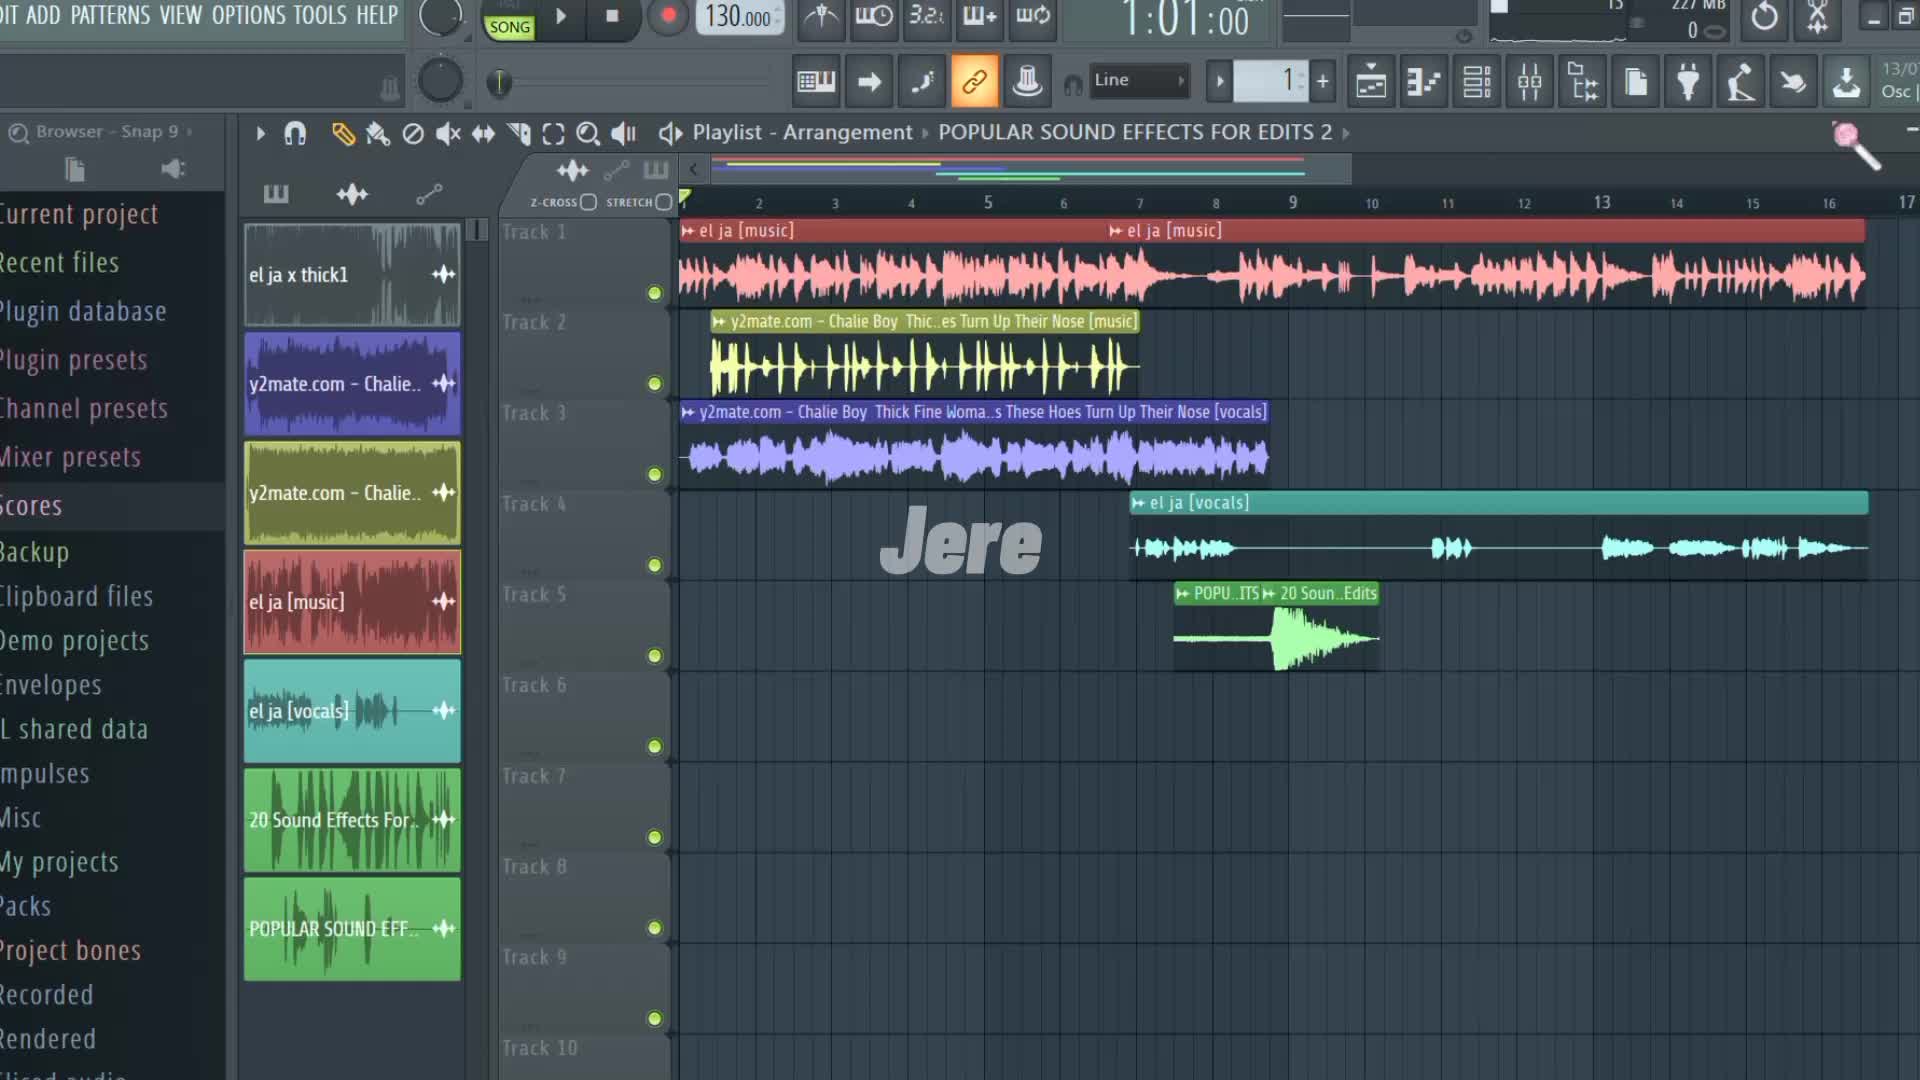Enable the STRETCH option

663,202
